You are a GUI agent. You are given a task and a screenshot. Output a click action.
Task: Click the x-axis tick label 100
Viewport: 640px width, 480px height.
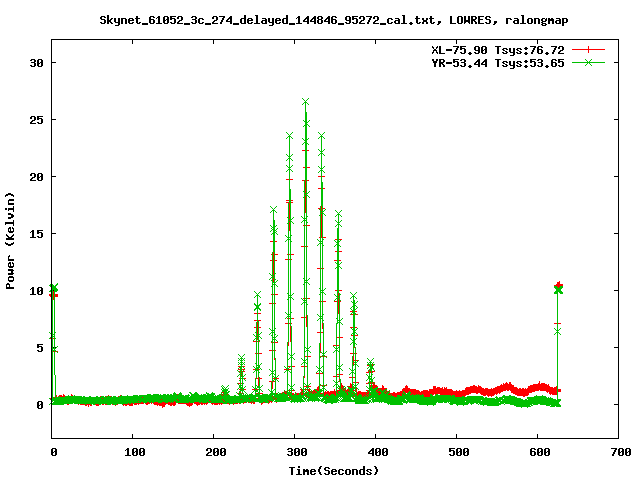click(x=135, y=452)
